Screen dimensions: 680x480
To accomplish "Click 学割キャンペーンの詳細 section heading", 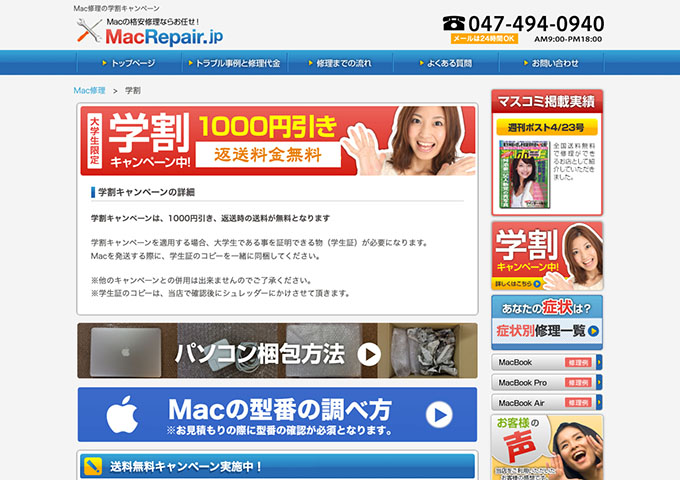I will tap(147, 192).
